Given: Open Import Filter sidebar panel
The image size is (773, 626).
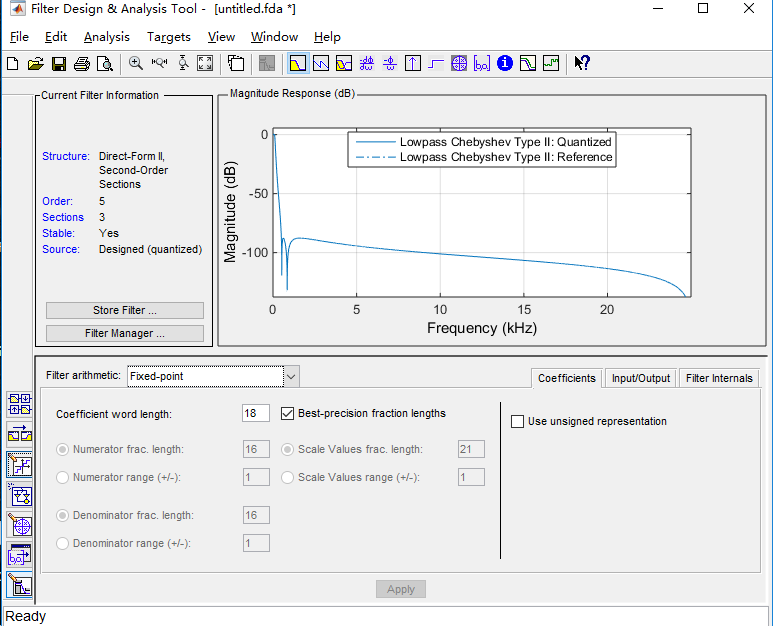Looking at the screenshot, I should click(x=20, y=556).
